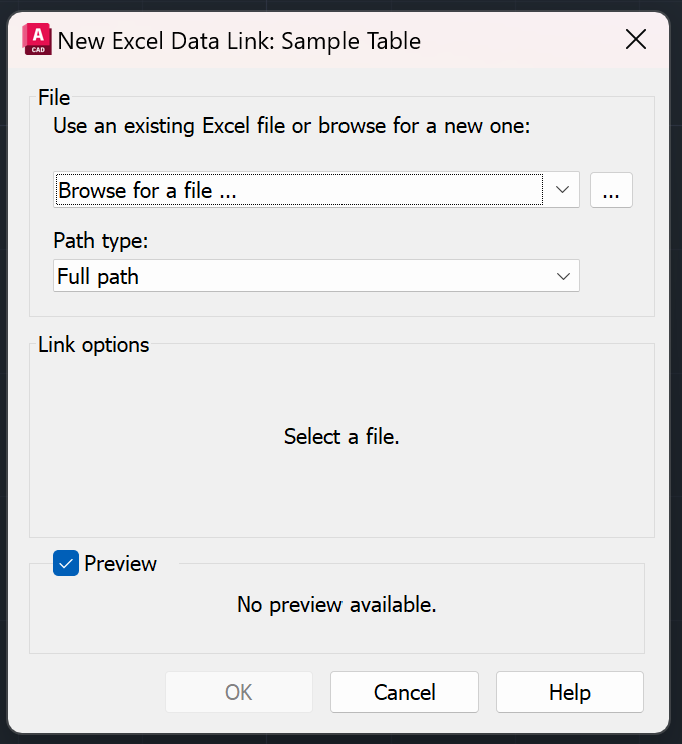The image size is (682, 744).
Task: Click the dialog title "New Excel Data Link: Sample Table"
Action: point(239,41)
